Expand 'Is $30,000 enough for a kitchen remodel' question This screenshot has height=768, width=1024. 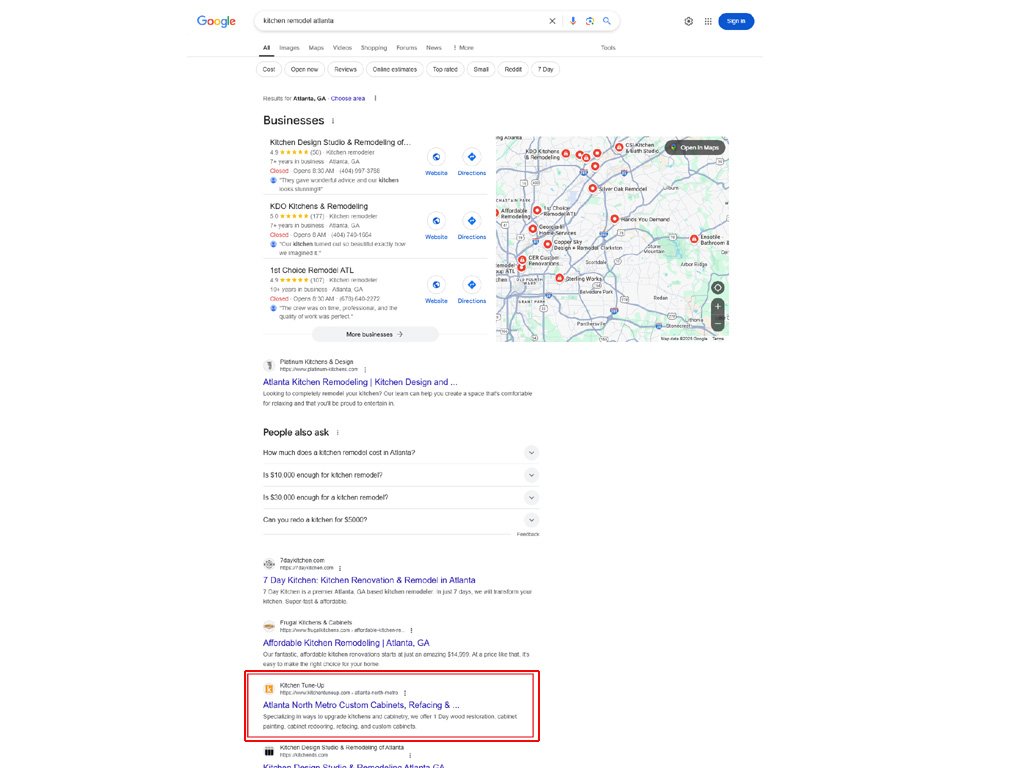click(x=531, y=498)
